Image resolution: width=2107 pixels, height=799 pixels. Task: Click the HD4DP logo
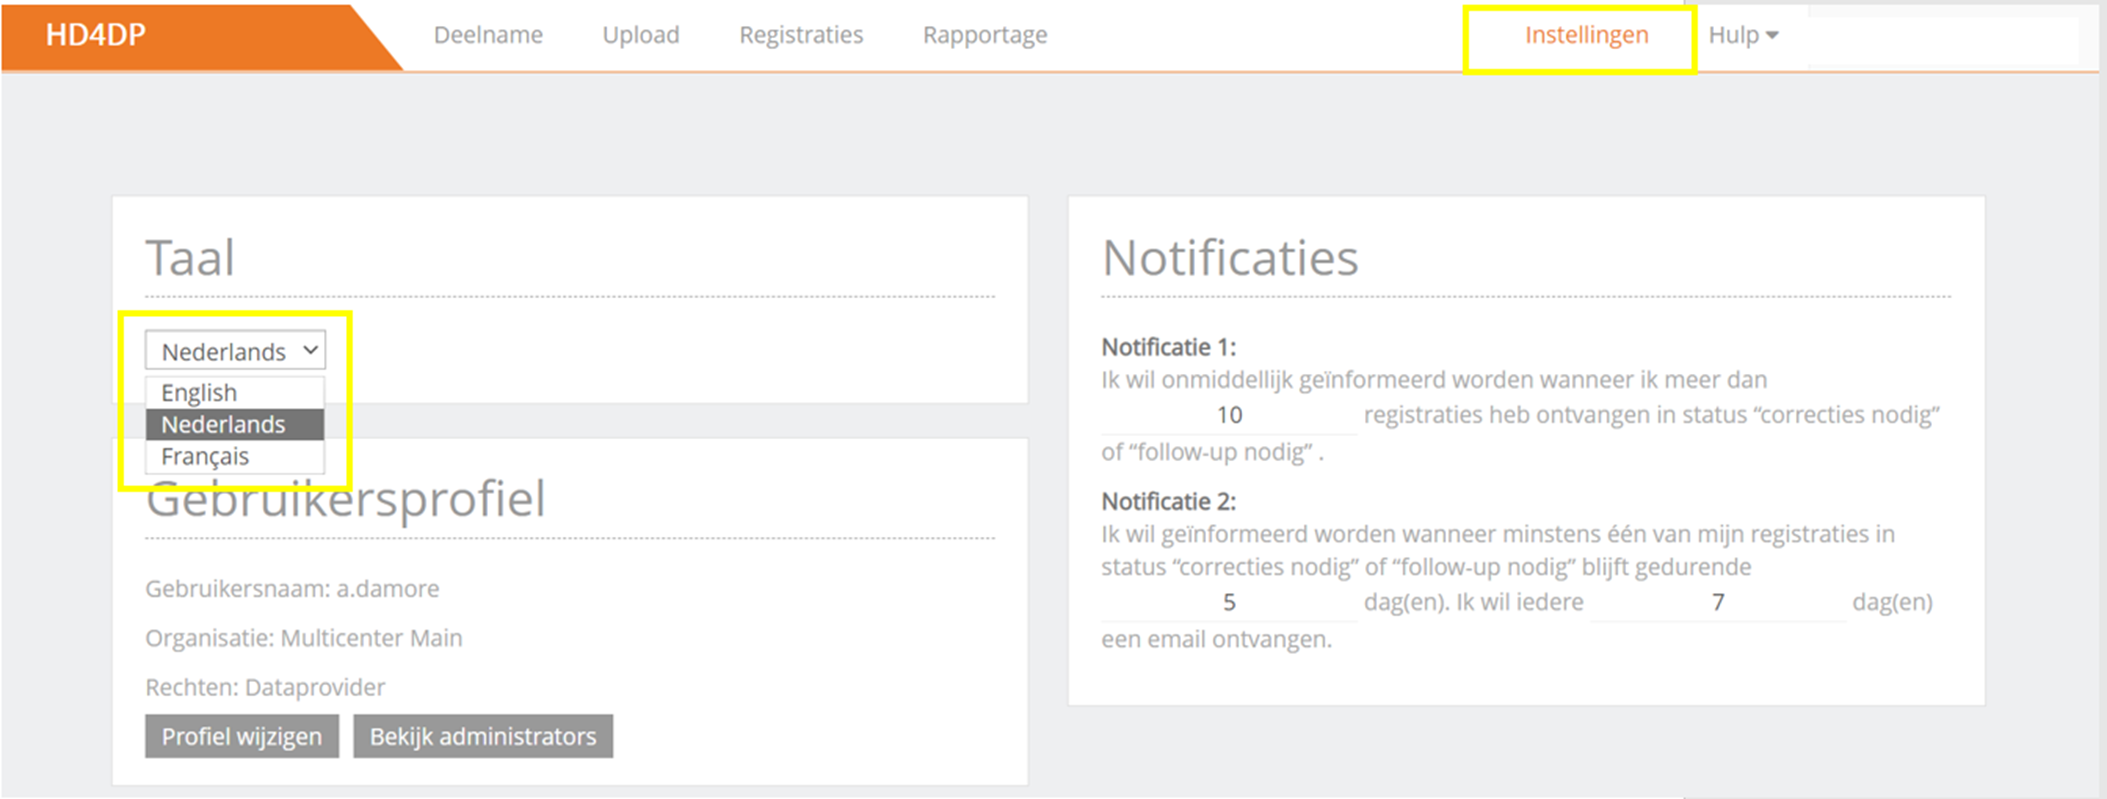click(96, 35)
